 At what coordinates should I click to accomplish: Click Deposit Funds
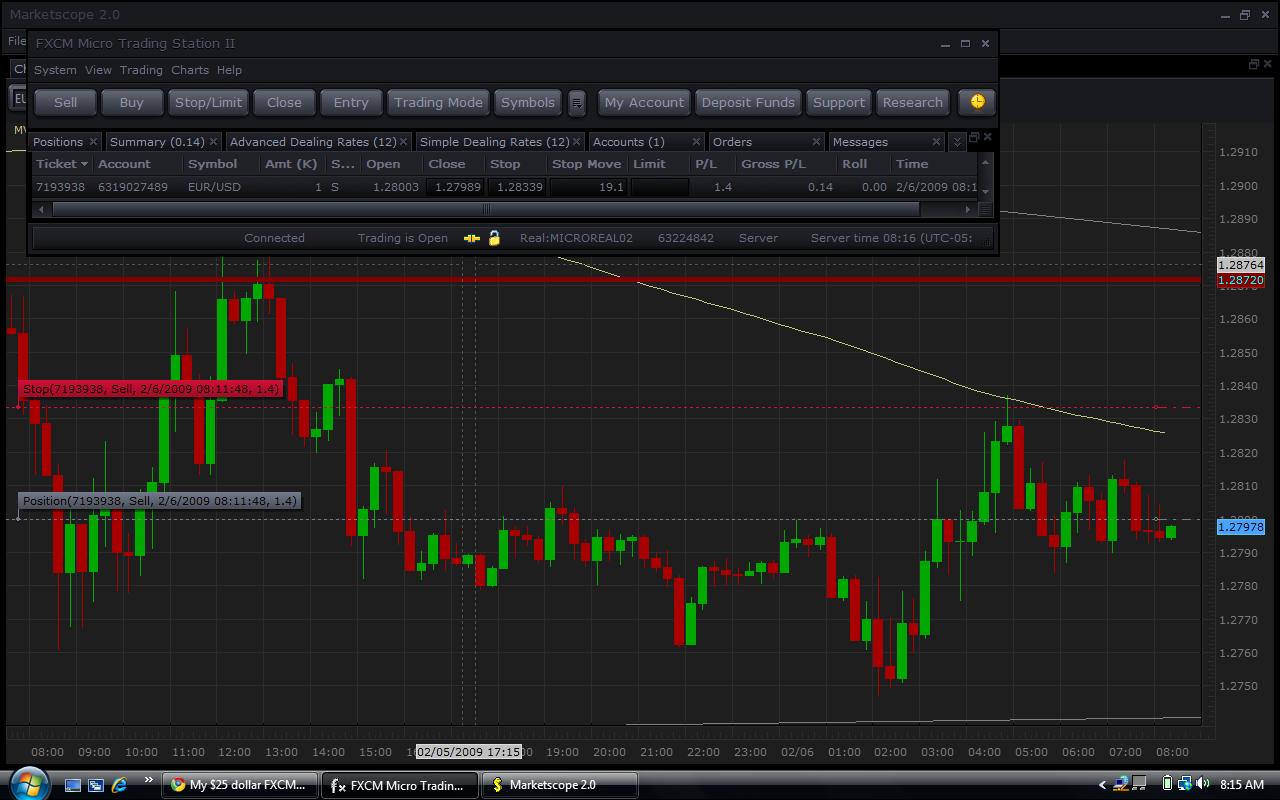tap(748, 102)
